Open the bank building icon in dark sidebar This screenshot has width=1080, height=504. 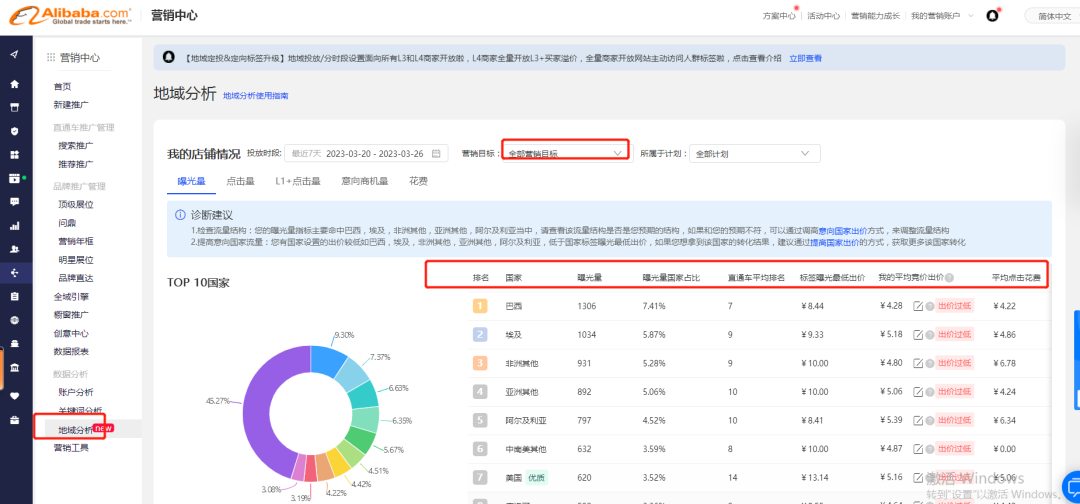coord(14,368)
